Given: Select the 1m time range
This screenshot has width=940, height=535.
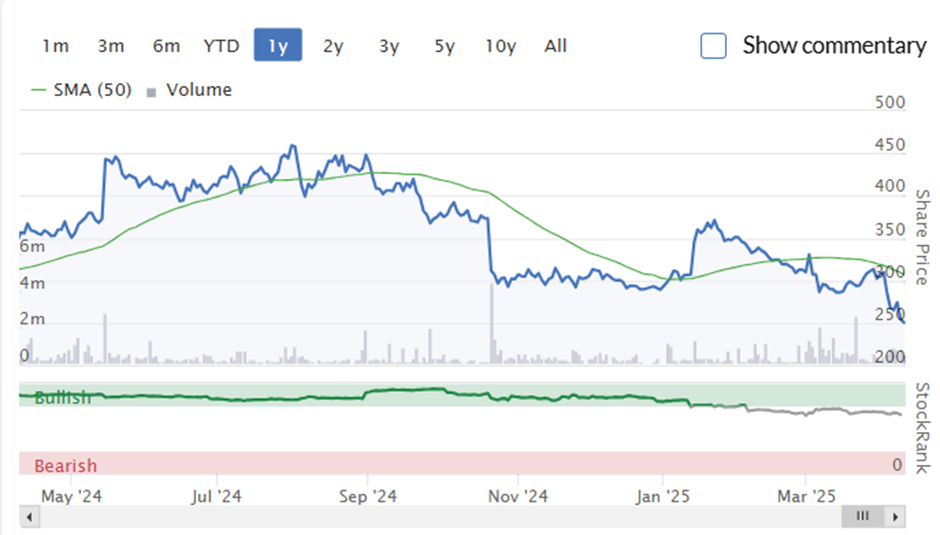Looking at the screenshot, I should pos(55,46).
